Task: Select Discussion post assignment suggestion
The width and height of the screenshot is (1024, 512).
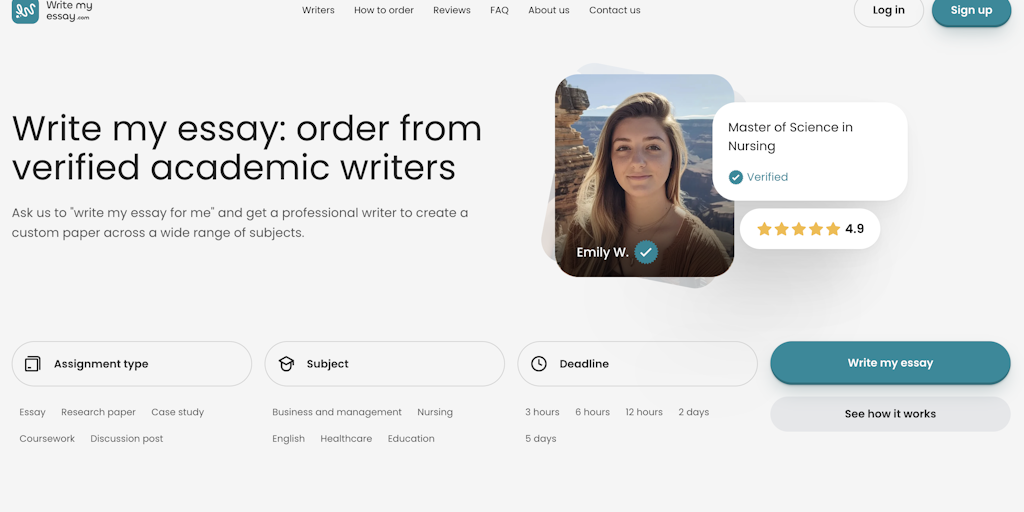Action: pyautogui.click(x=127, y=439)
